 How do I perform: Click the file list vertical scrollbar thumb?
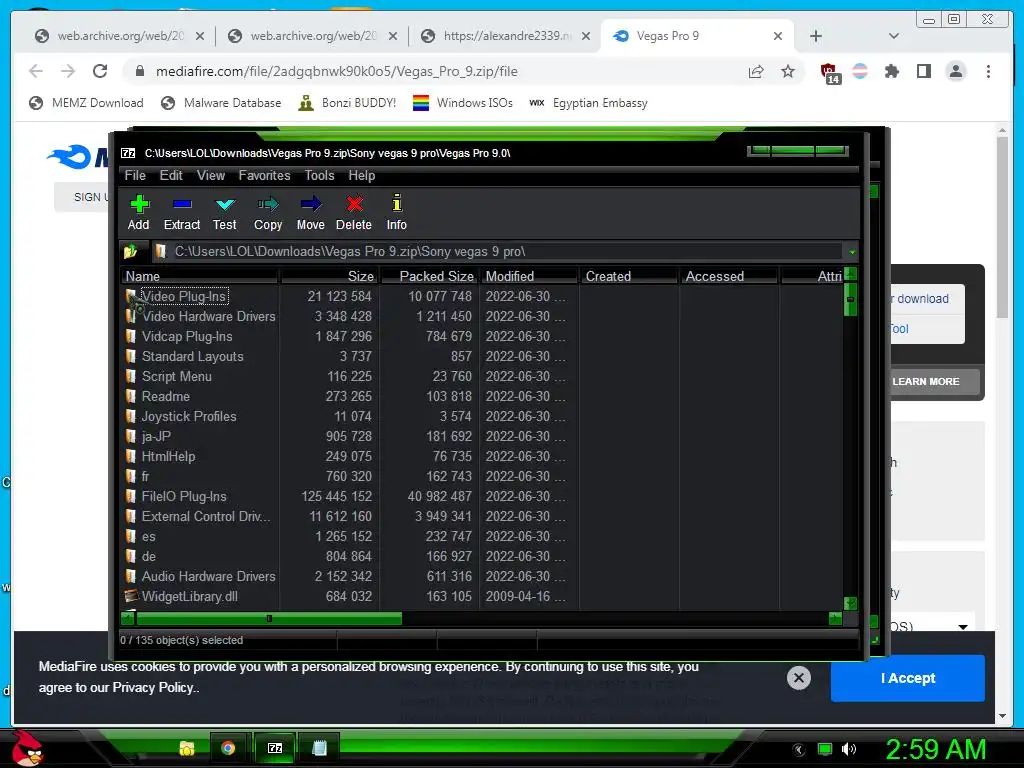[850, 299]
